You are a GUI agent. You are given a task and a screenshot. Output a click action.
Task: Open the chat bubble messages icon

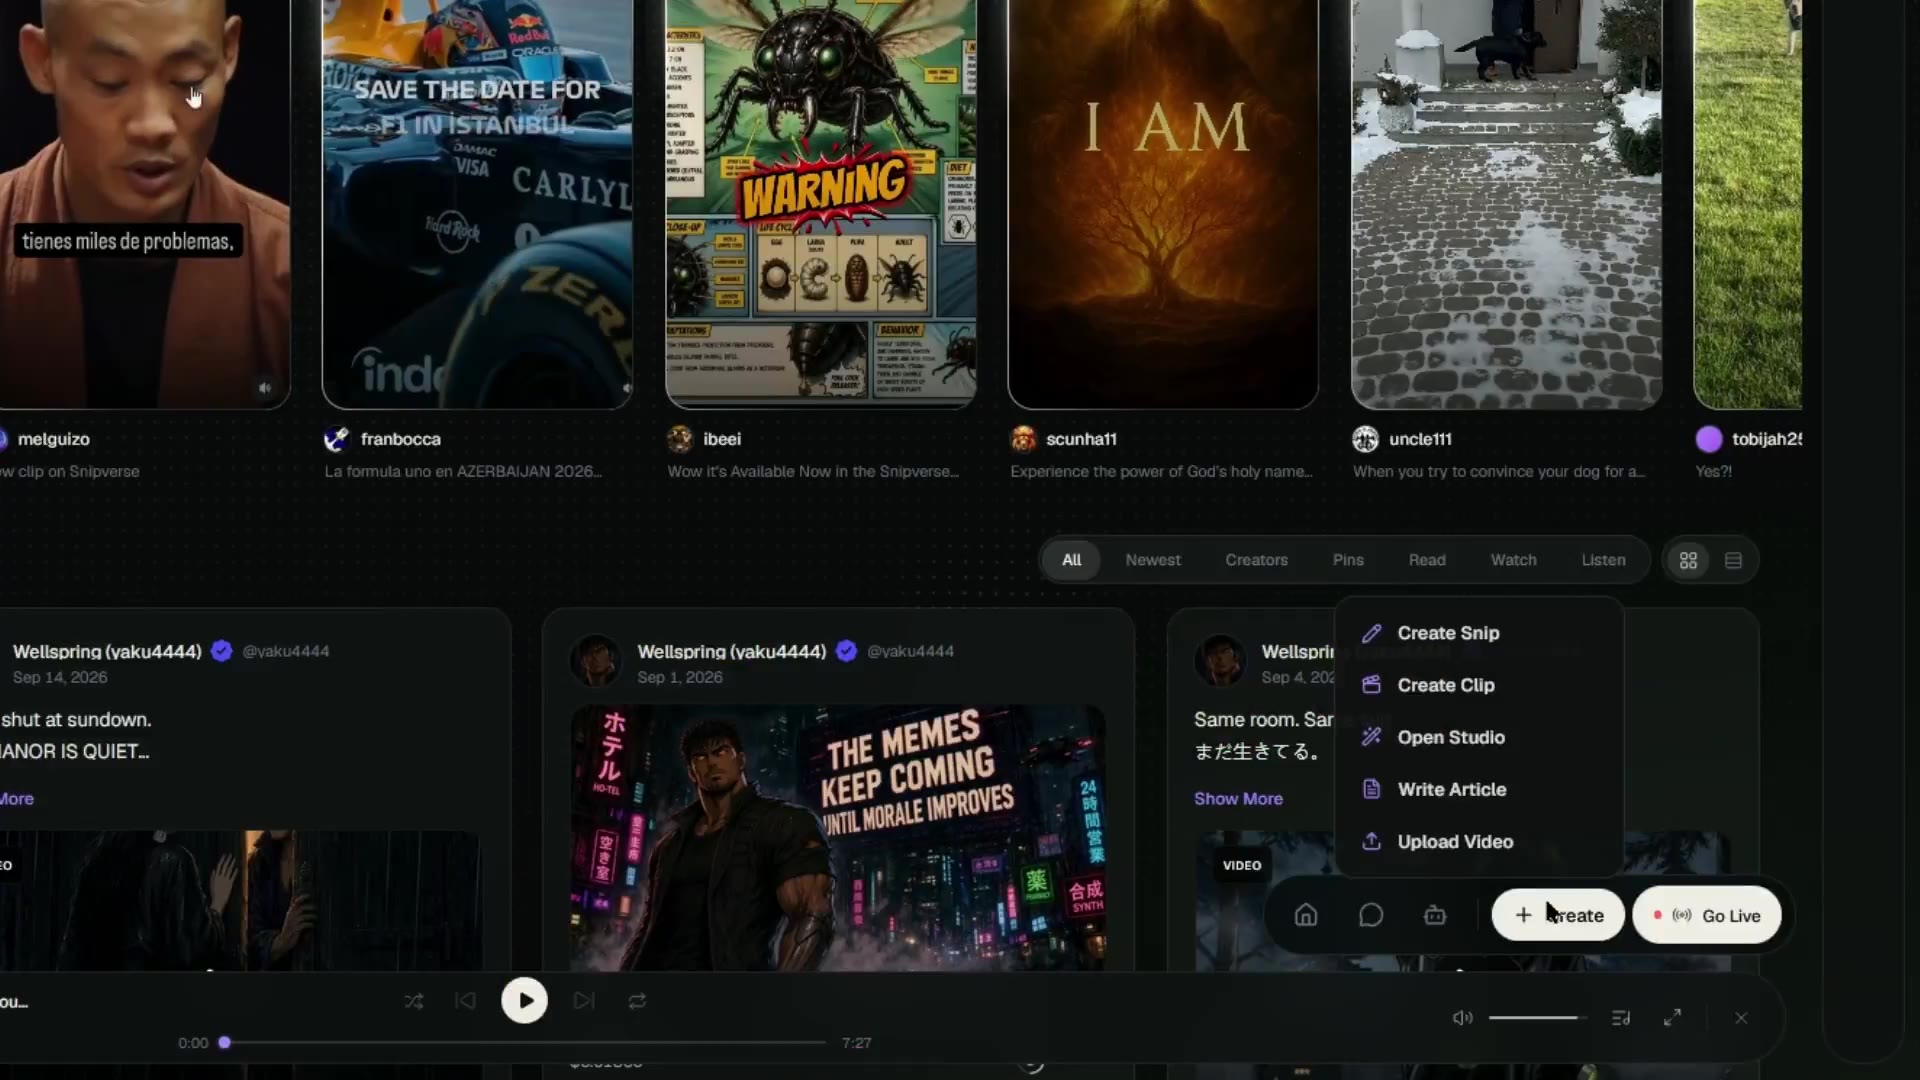pyautogui.click(x=1371, y=915)
